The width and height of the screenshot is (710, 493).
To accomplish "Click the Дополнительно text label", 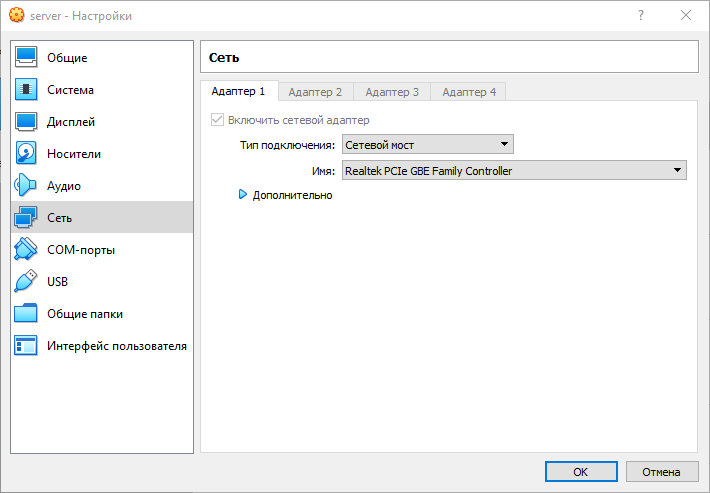I will (x=293, y=195).
